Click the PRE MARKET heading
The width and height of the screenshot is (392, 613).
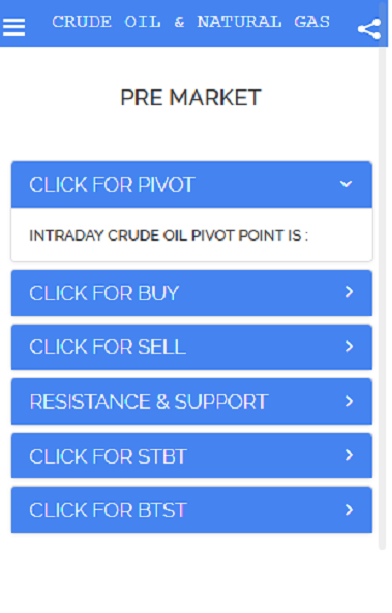click(x=190, y=97)
